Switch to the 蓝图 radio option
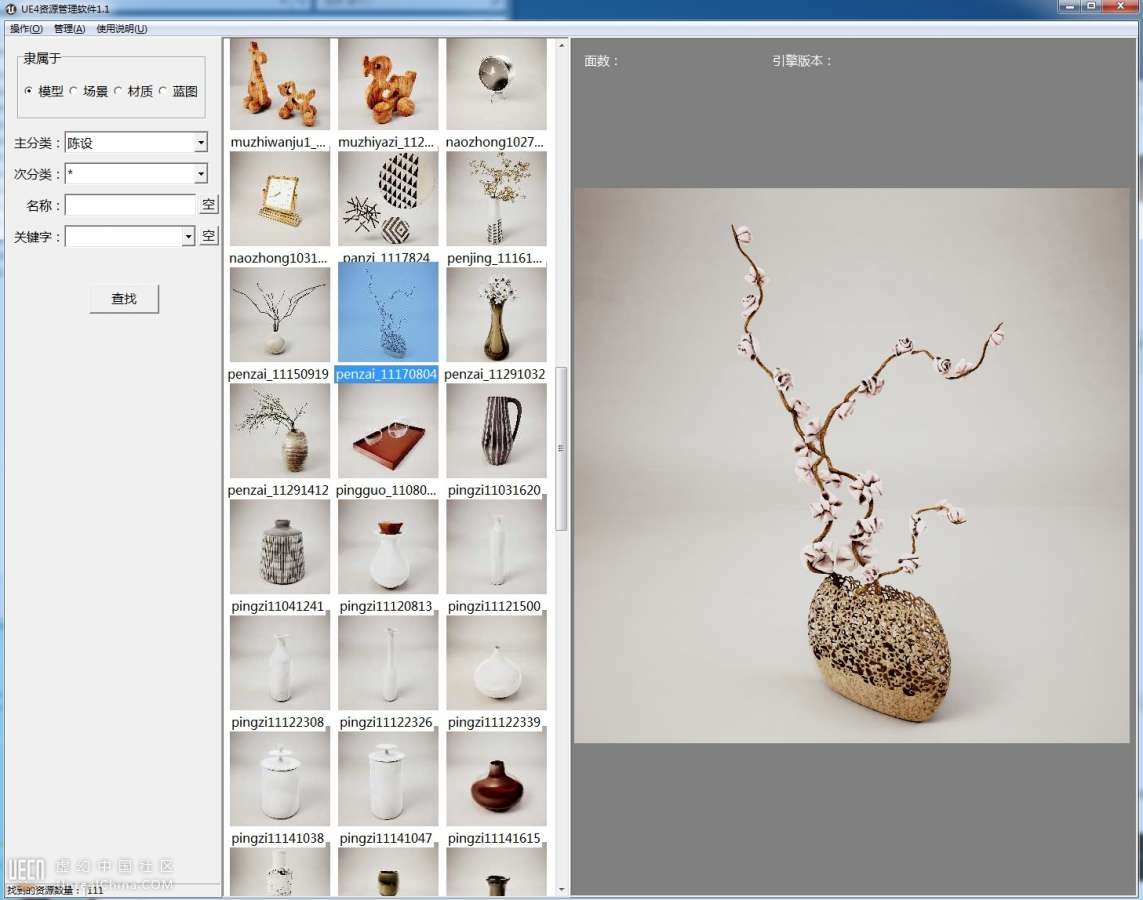Image resolution: width=1143 pixels, height=900 pixels. click(164, 91)
